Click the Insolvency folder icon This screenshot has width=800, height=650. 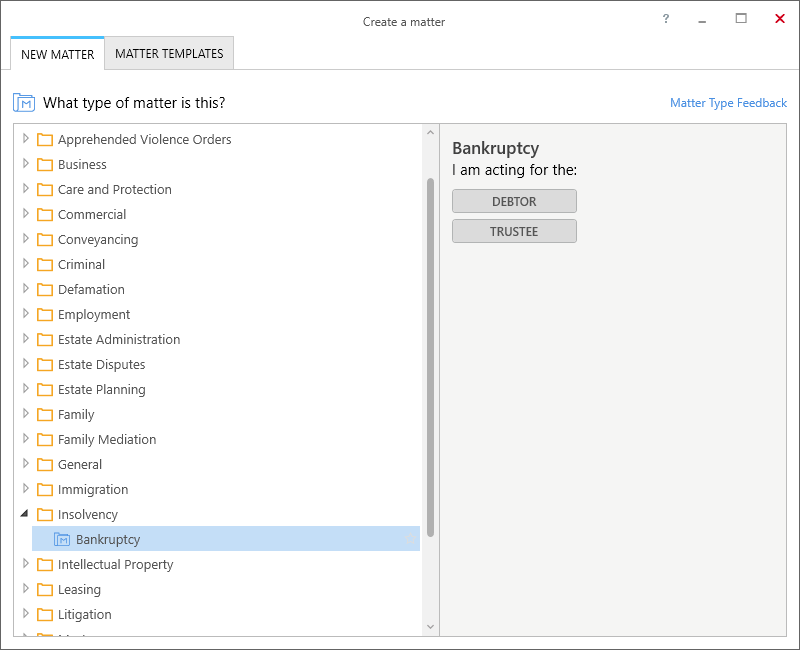[x=45, y=514]
